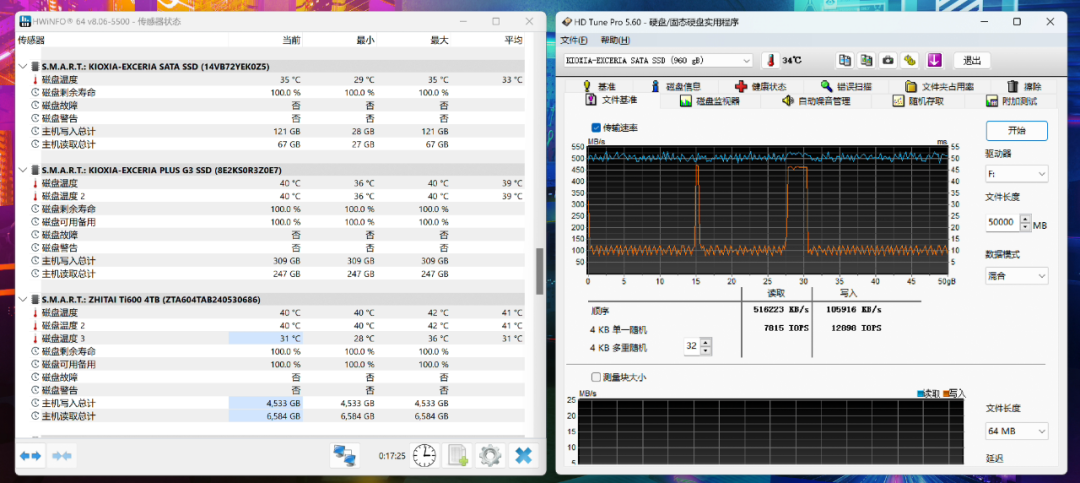Click the clock reset-timer icon in HWiNFO

(424, 455)
